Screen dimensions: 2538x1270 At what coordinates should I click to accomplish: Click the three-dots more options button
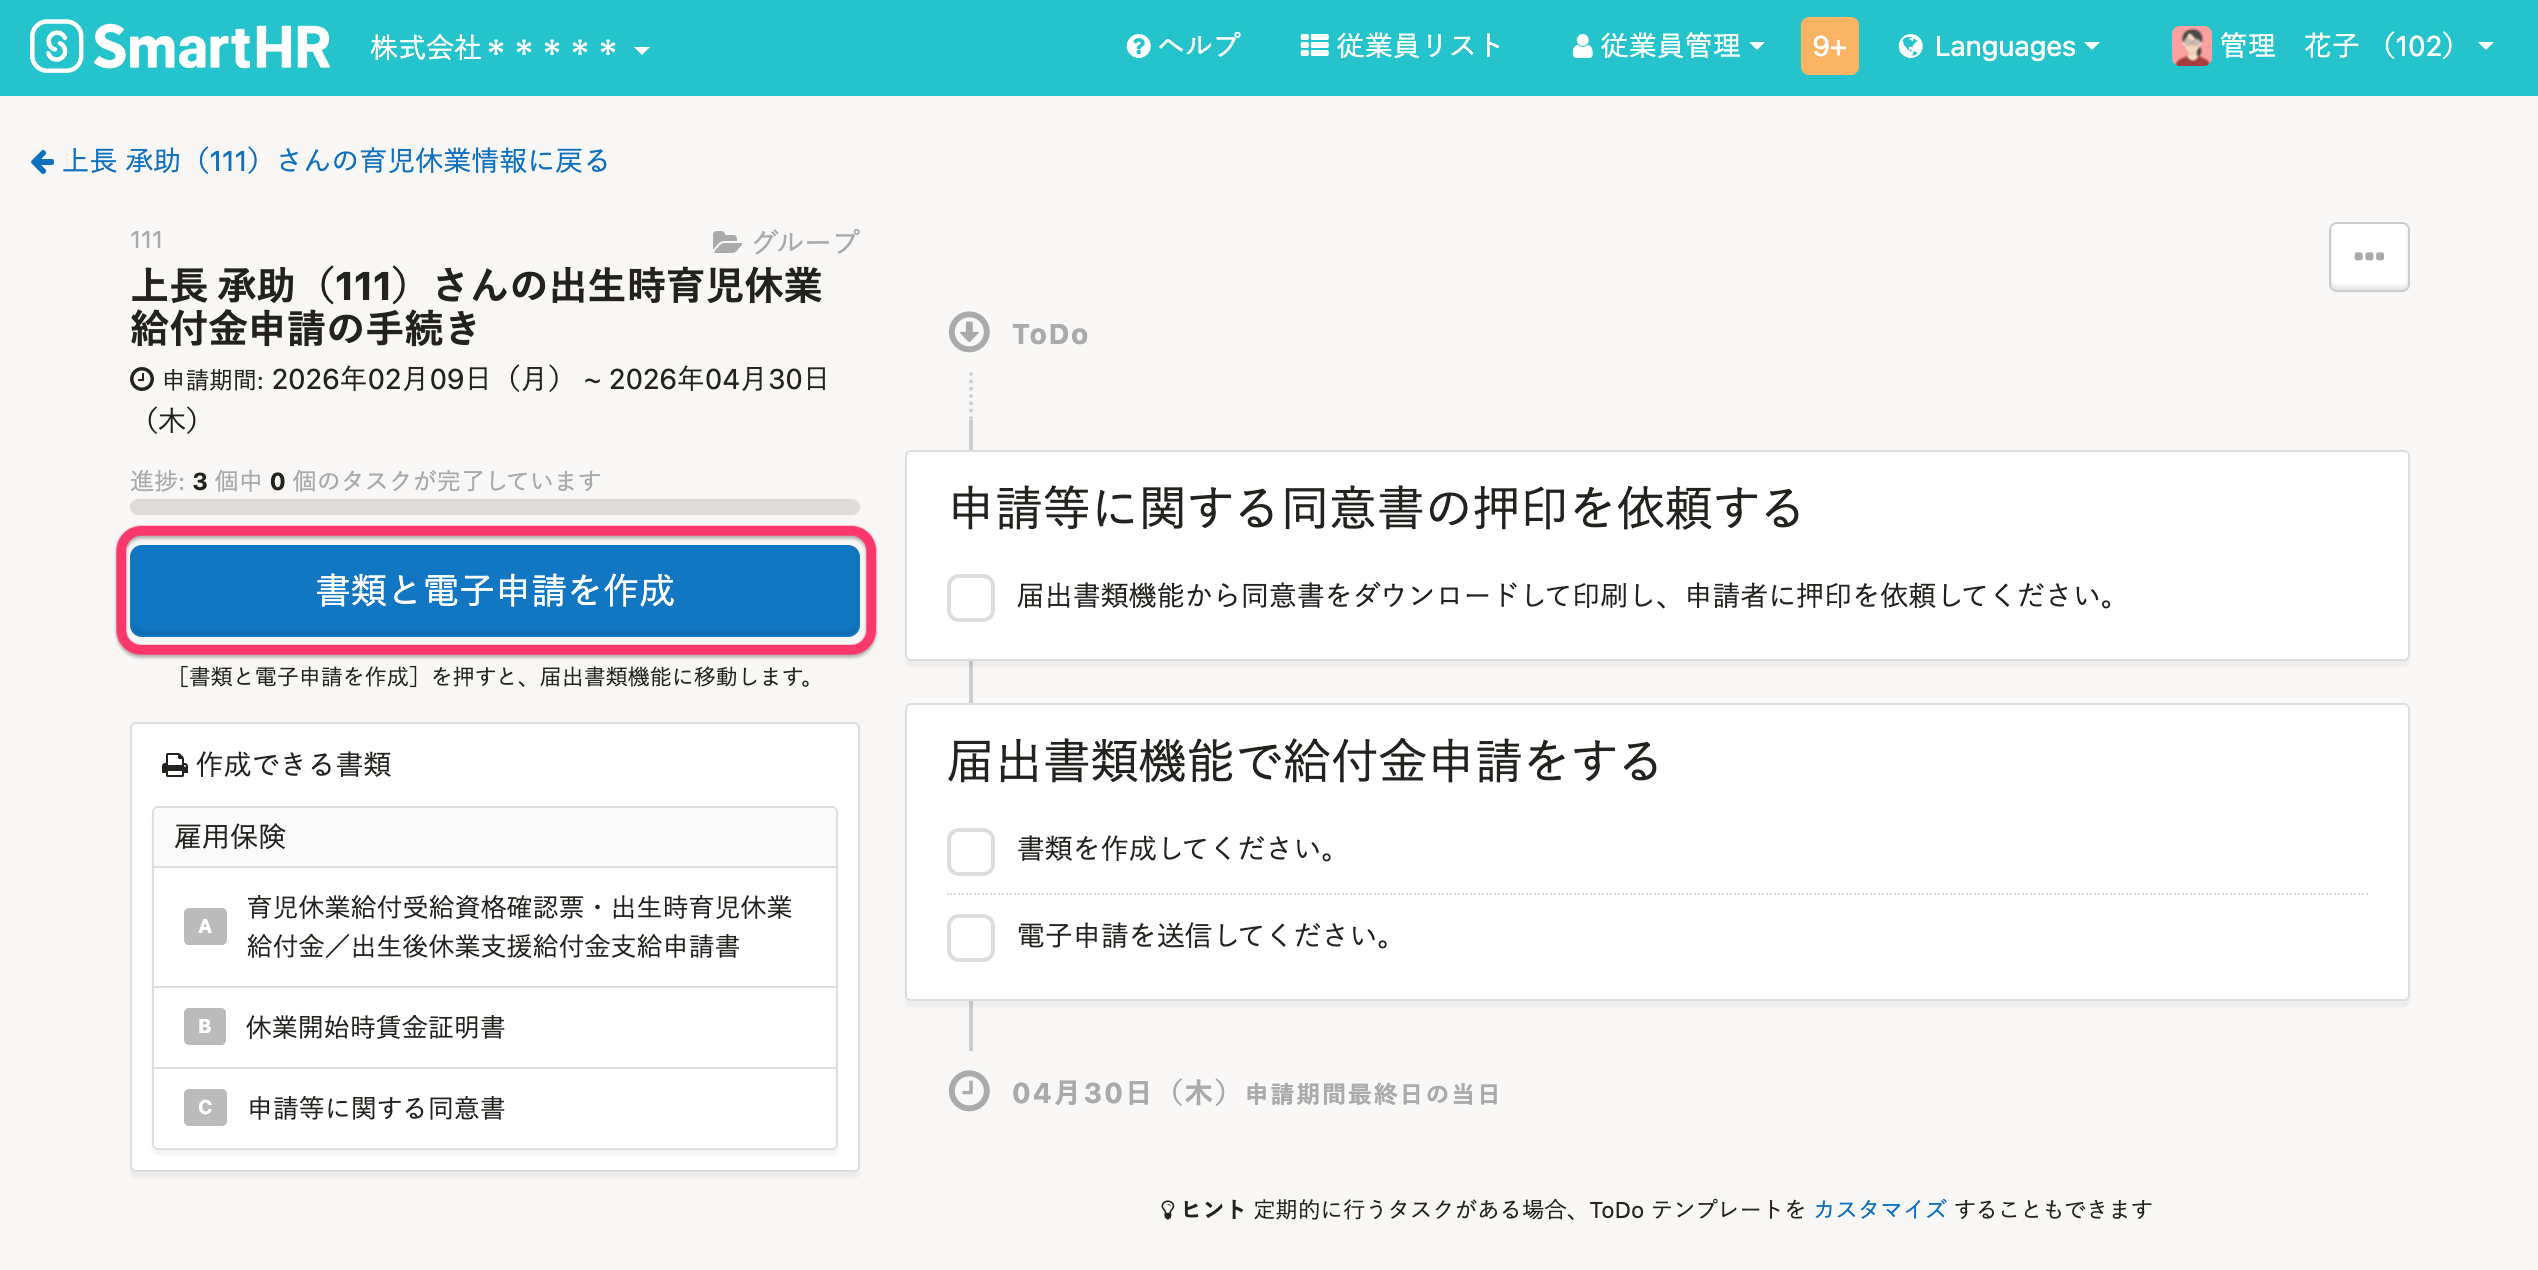[2368, 257]
